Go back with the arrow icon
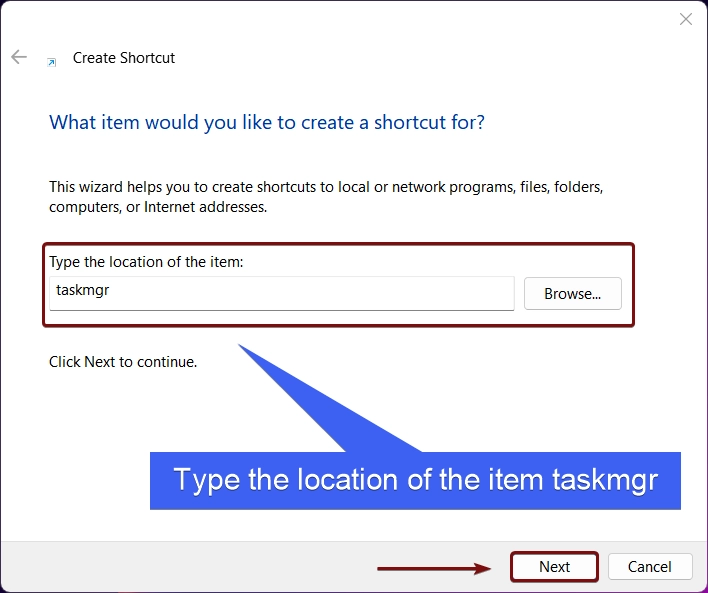The width and height of the screenshot is (708, 593). [19, 57]
